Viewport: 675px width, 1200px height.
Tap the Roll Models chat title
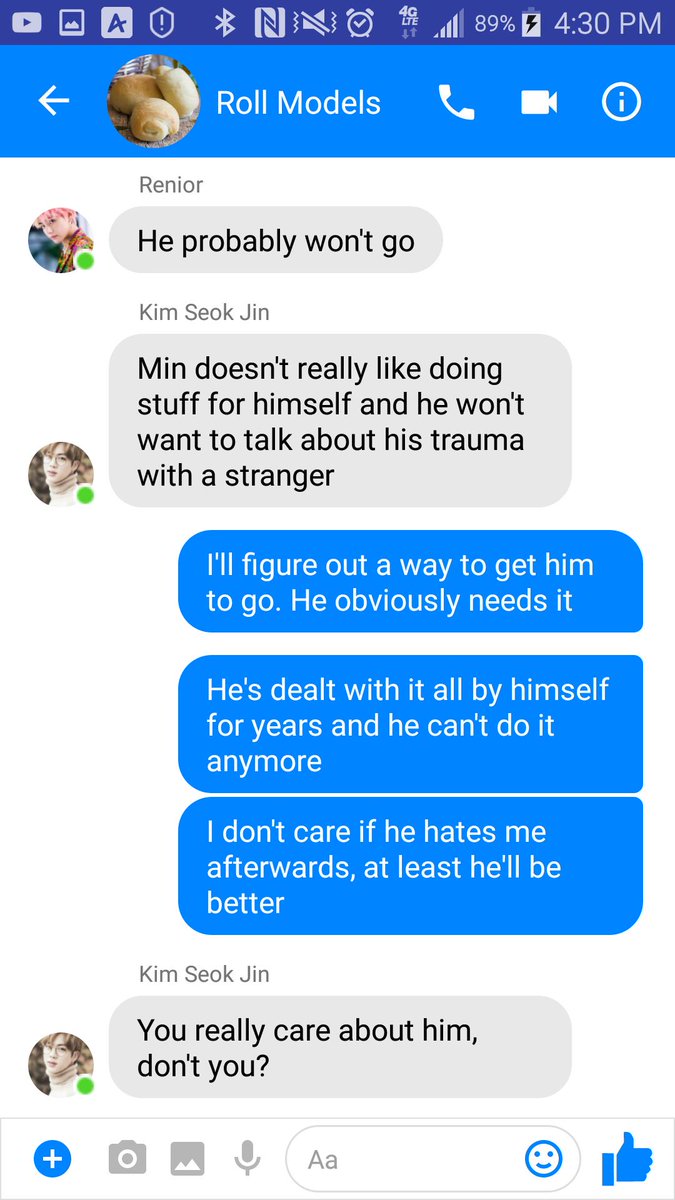pyautogui.click(x=298, y=103)
